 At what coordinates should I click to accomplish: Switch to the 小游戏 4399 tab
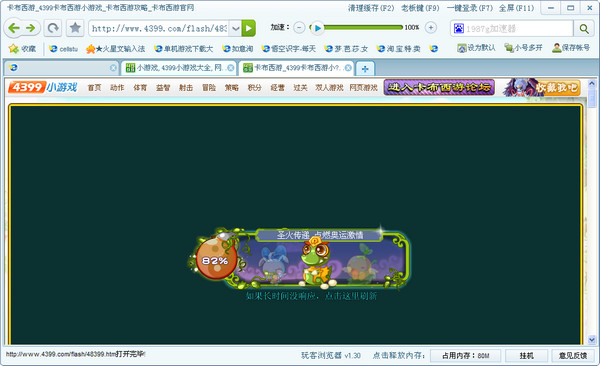click(178, 68)
